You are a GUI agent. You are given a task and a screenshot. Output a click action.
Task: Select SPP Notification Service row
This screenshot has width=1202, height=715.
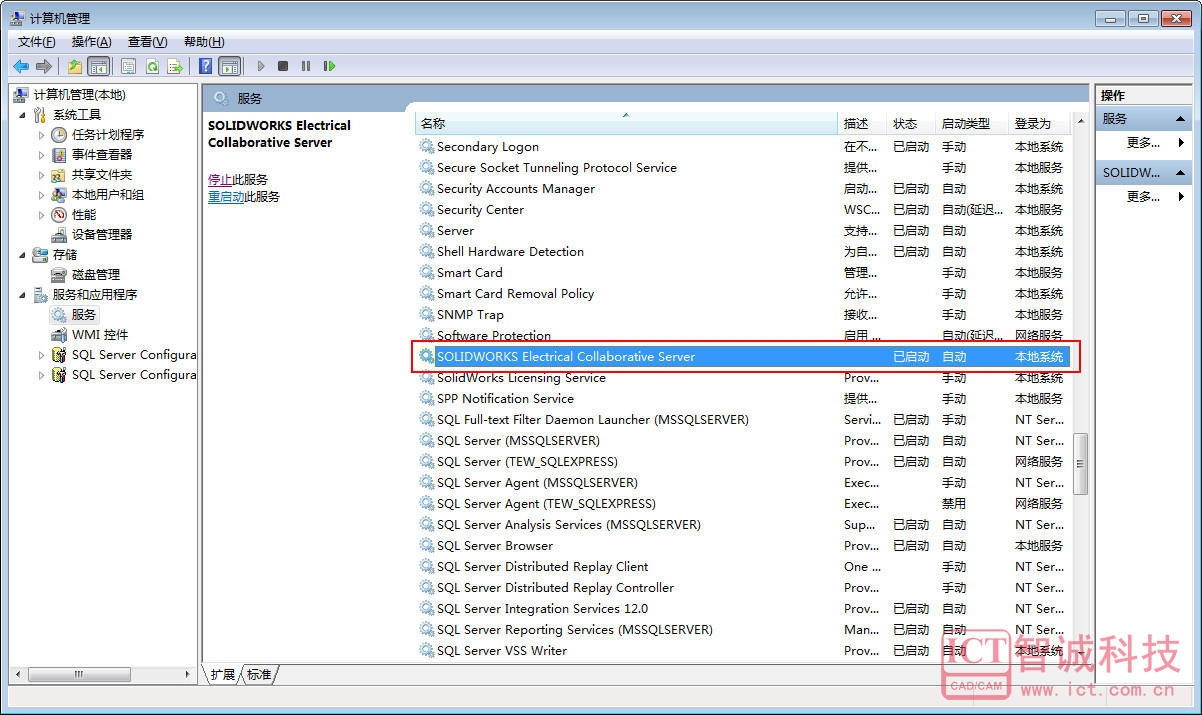[742, 398]
